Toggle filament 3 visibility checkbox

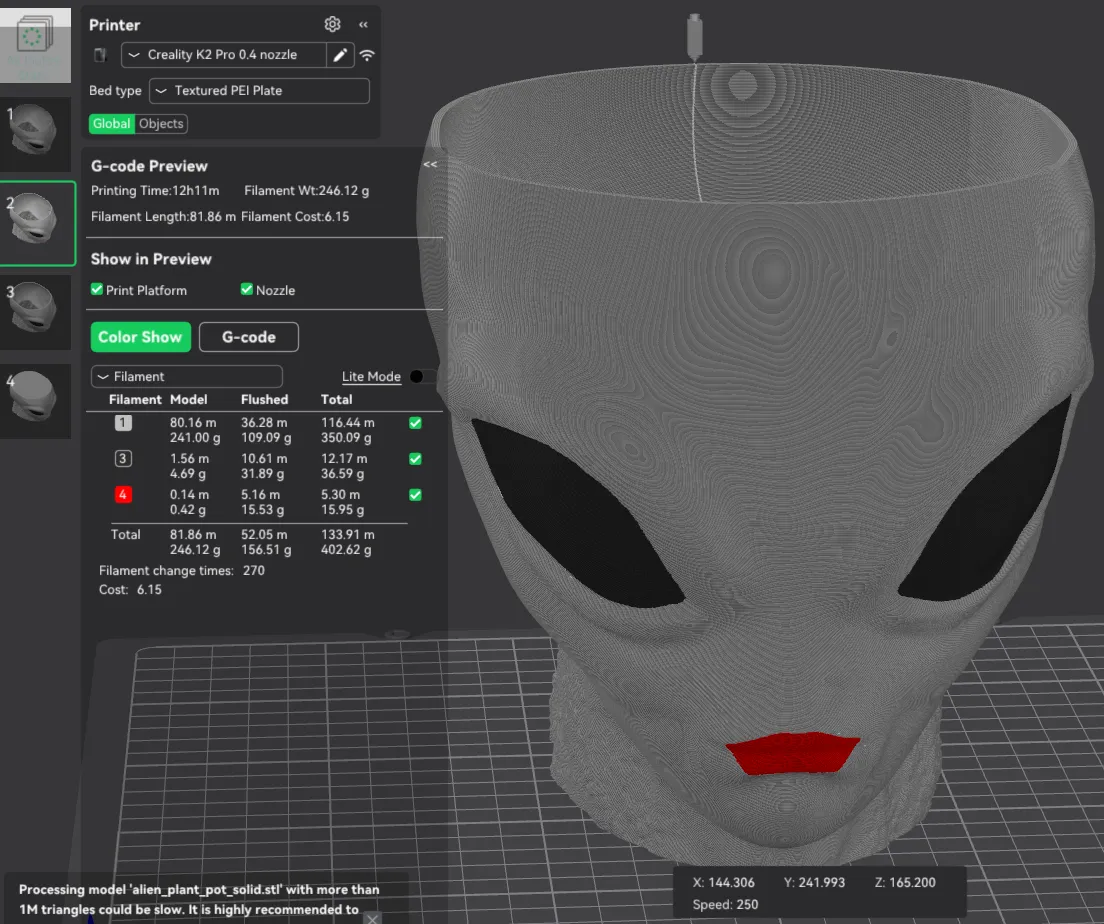[x=415, y=458]
